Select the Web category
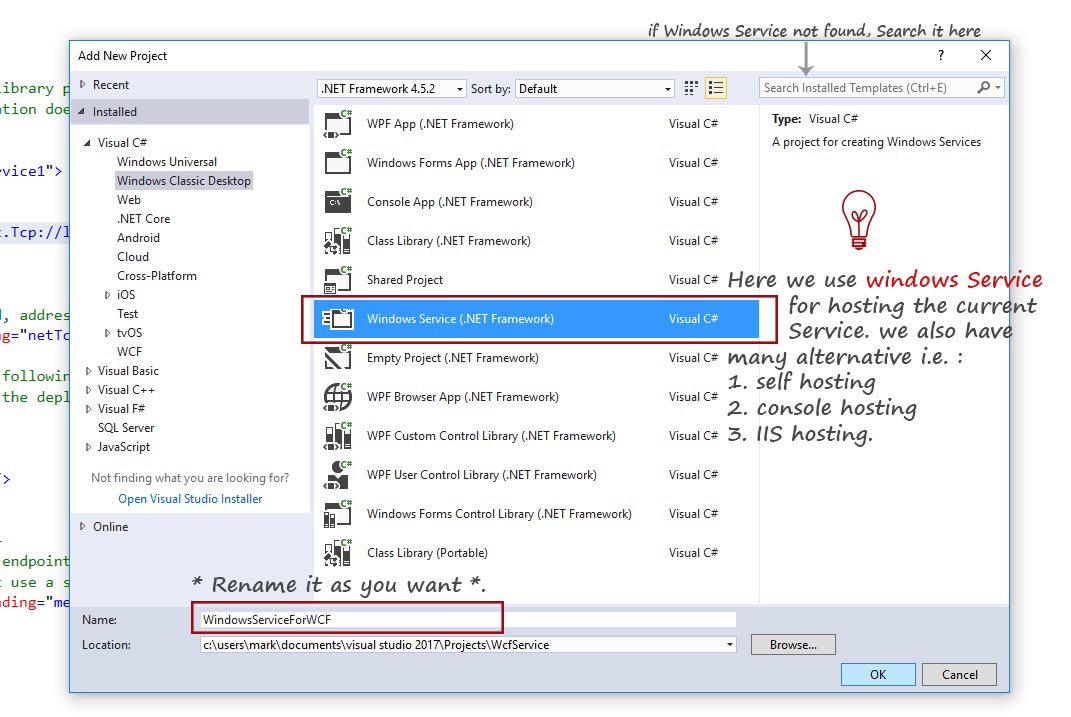The width and height of the screenshot is (1071, 717). point(128,200)
